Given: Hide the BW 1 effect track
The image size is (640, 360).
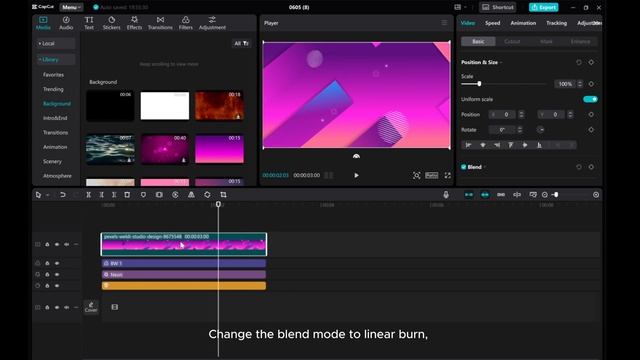Looking at the screenshot, I should pyautogui.click(x=57, y=263).
